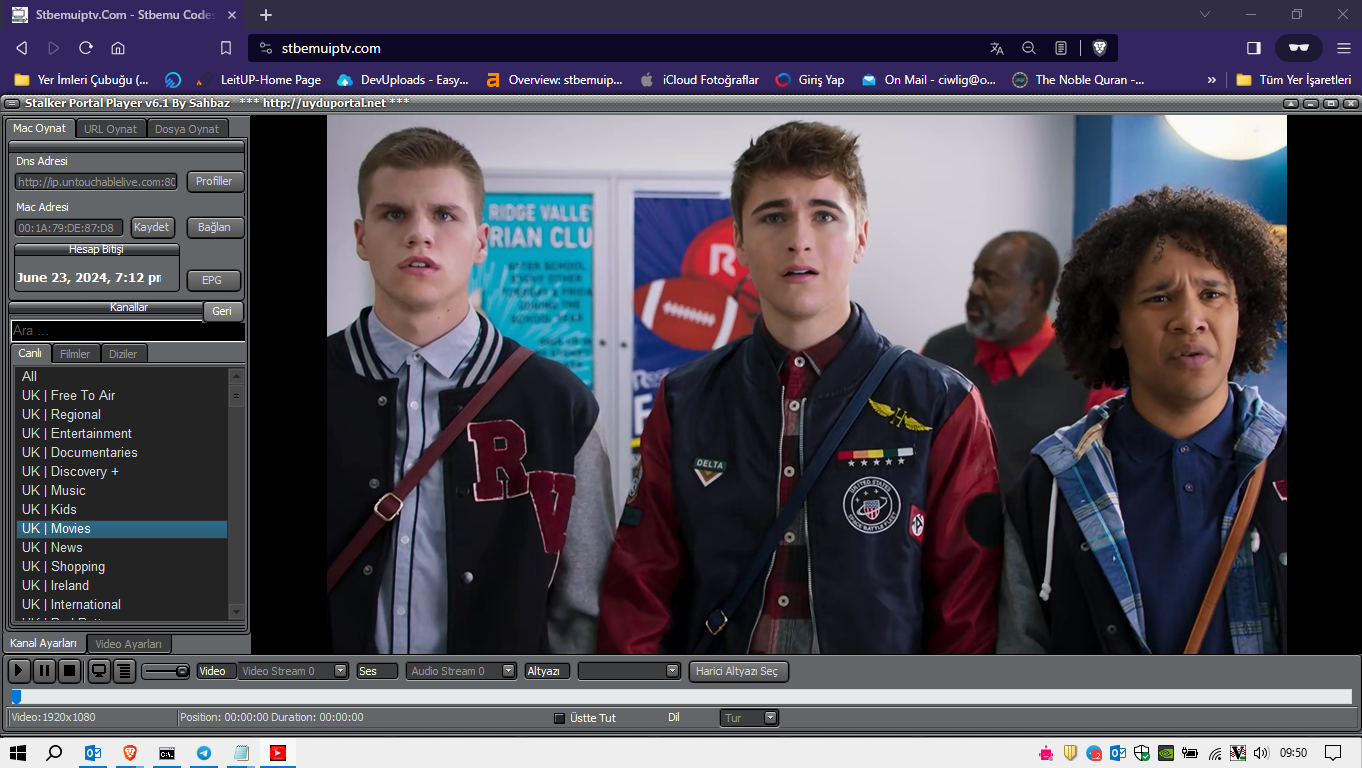1362x768 pixels.
Task: Switch to the URL Oynat tab
Action: coord(110,129)
